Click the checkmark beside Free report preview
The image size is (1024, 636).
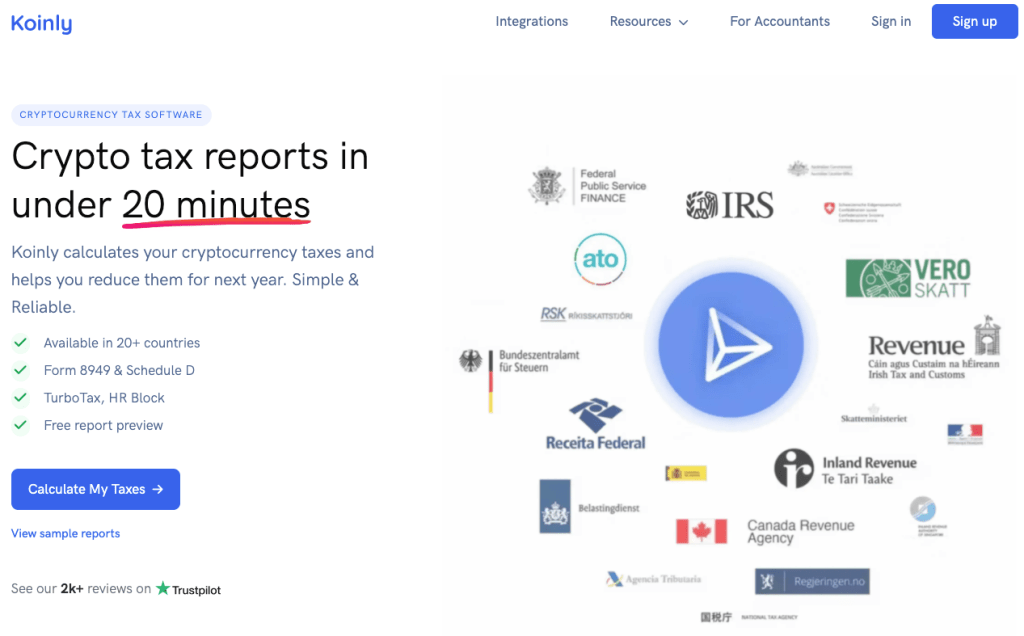(20, 425)
